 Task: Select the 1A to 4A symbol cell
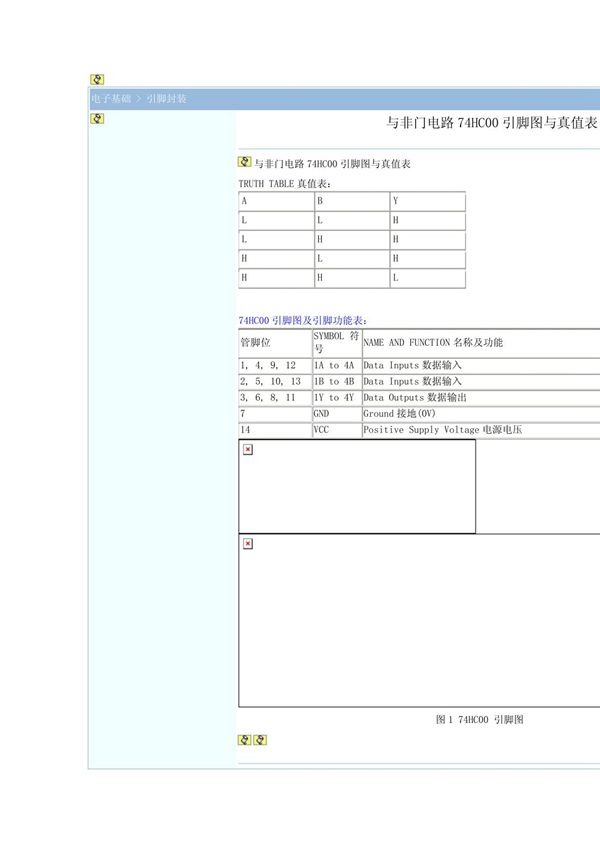(x=337, y=365)
